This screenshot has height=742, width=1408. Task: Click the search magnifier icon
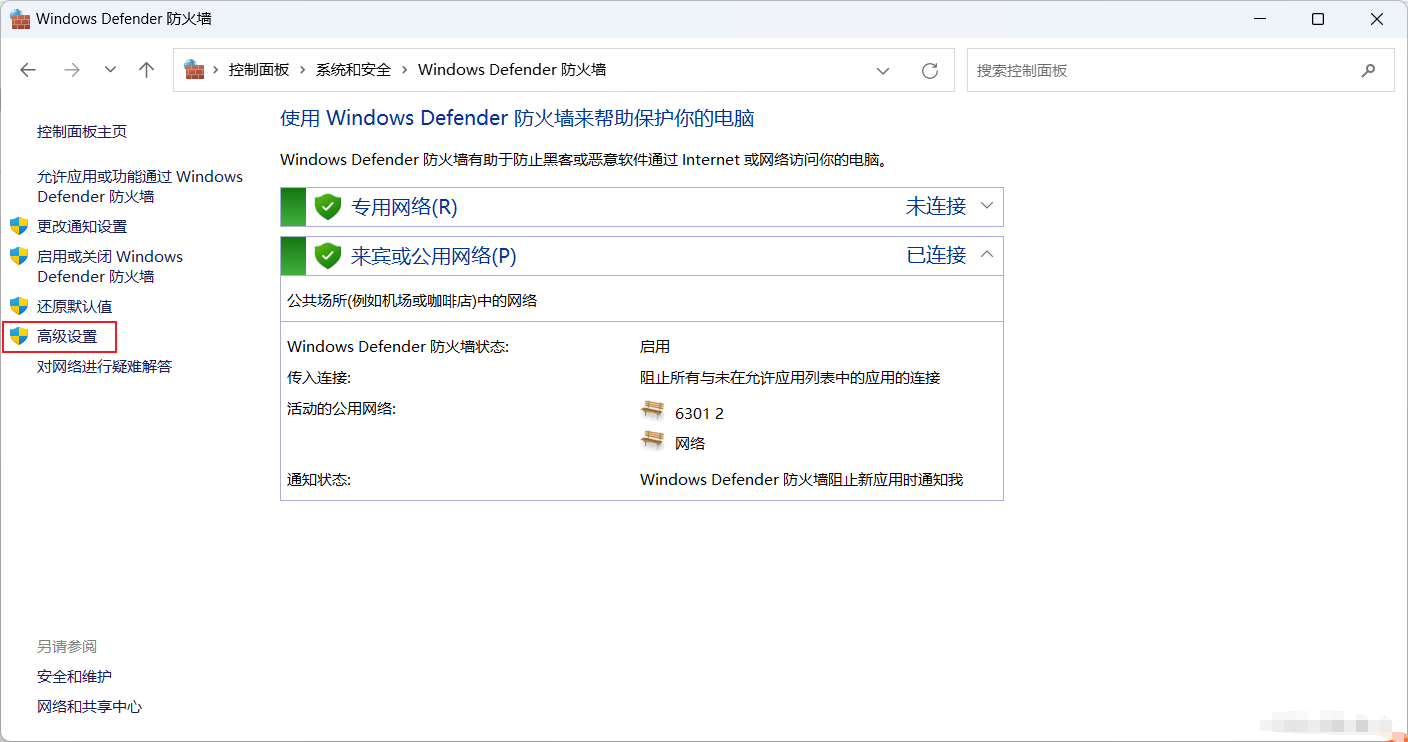click(1368, 70)
